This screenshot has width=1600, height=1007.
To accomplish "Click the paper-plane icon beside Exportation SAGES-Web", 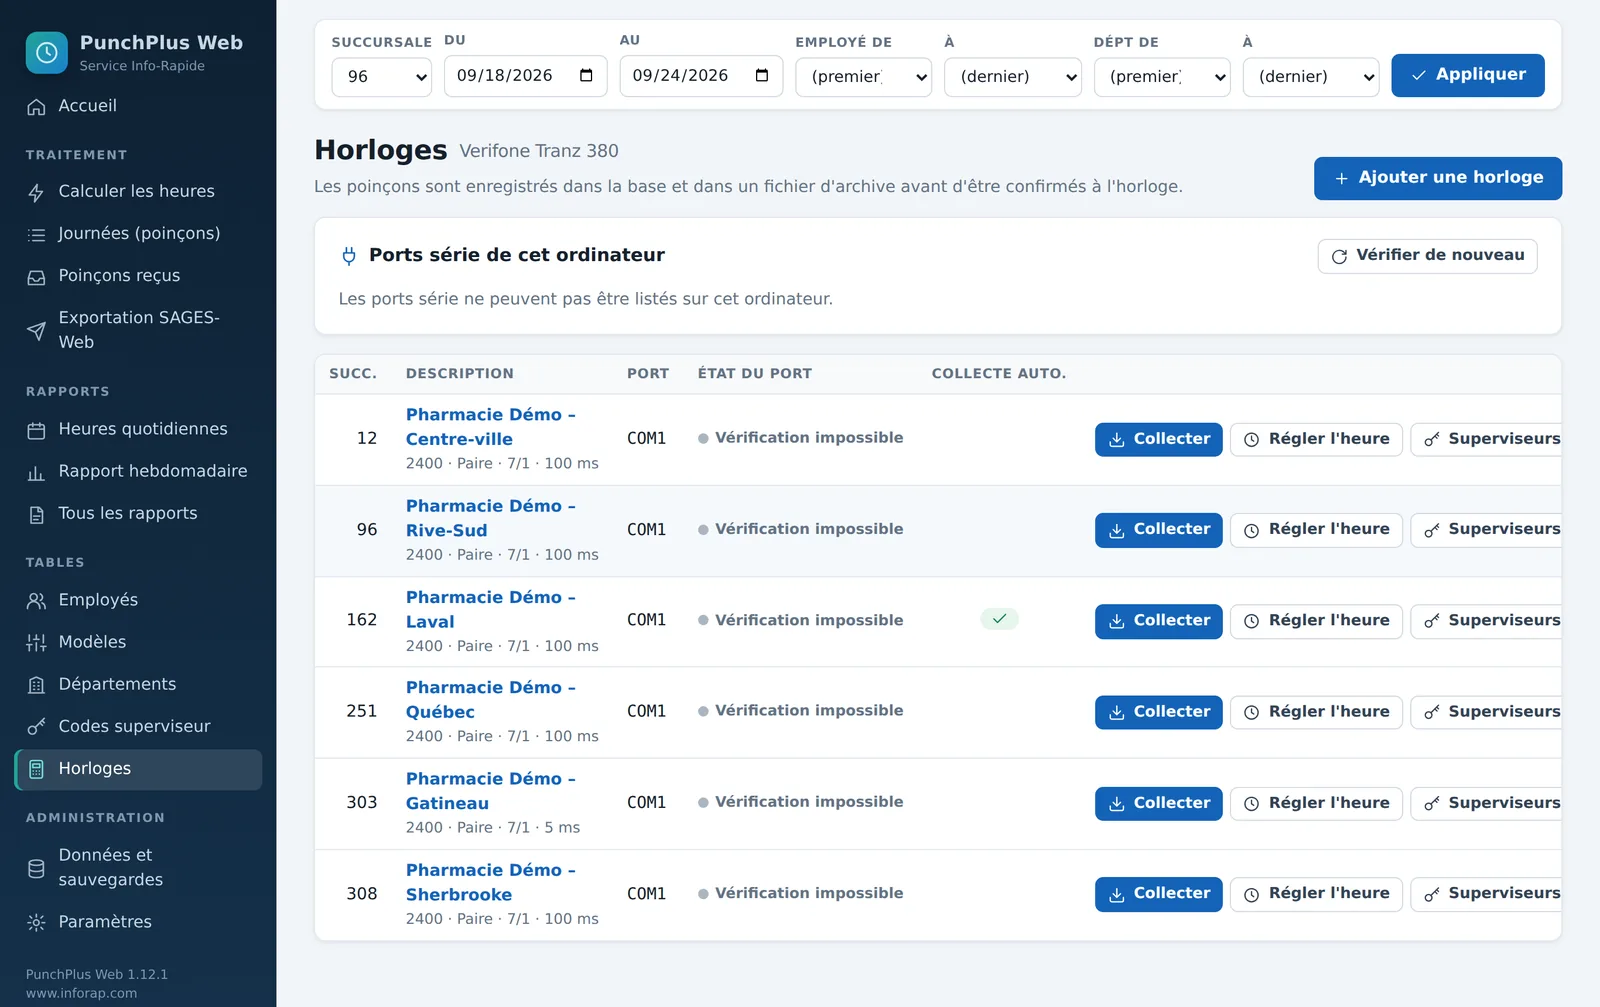I will (36, 331).
